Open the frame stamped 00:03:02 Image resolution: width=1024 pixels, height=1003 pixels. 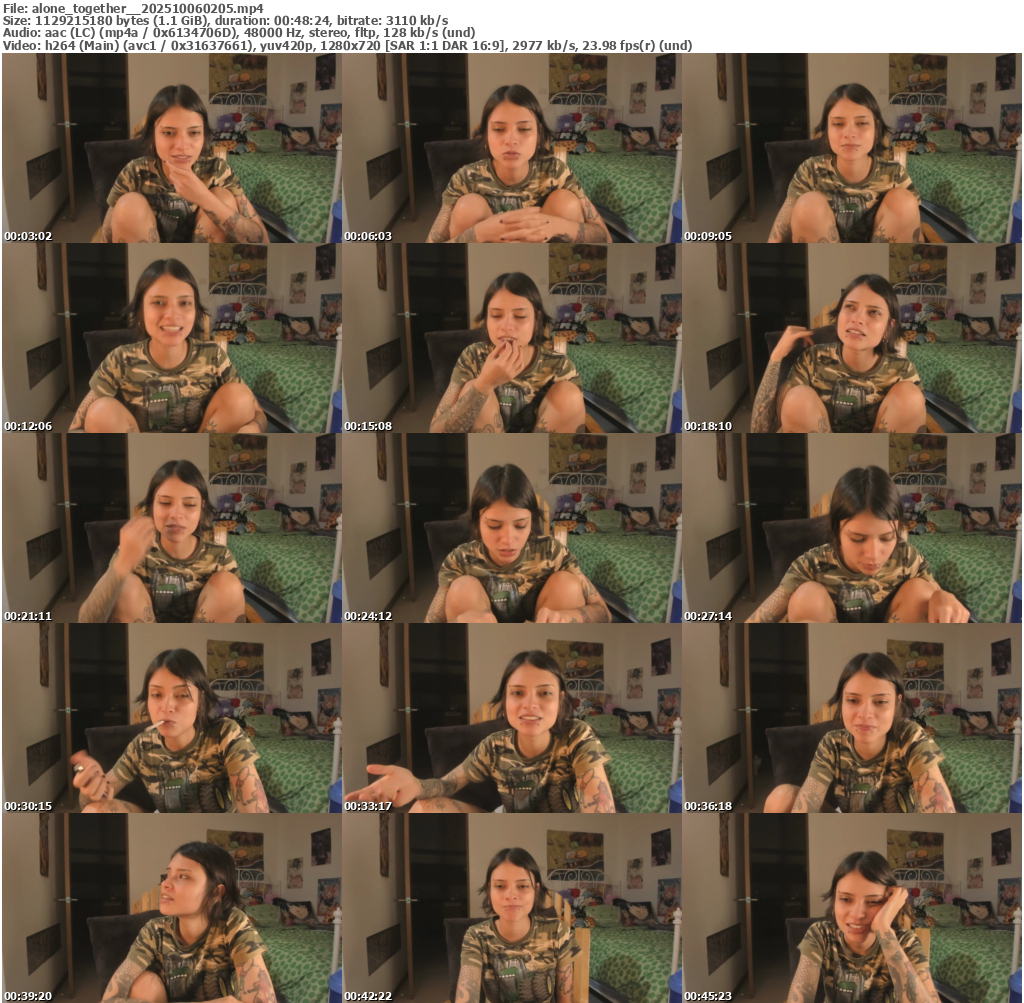172,148
